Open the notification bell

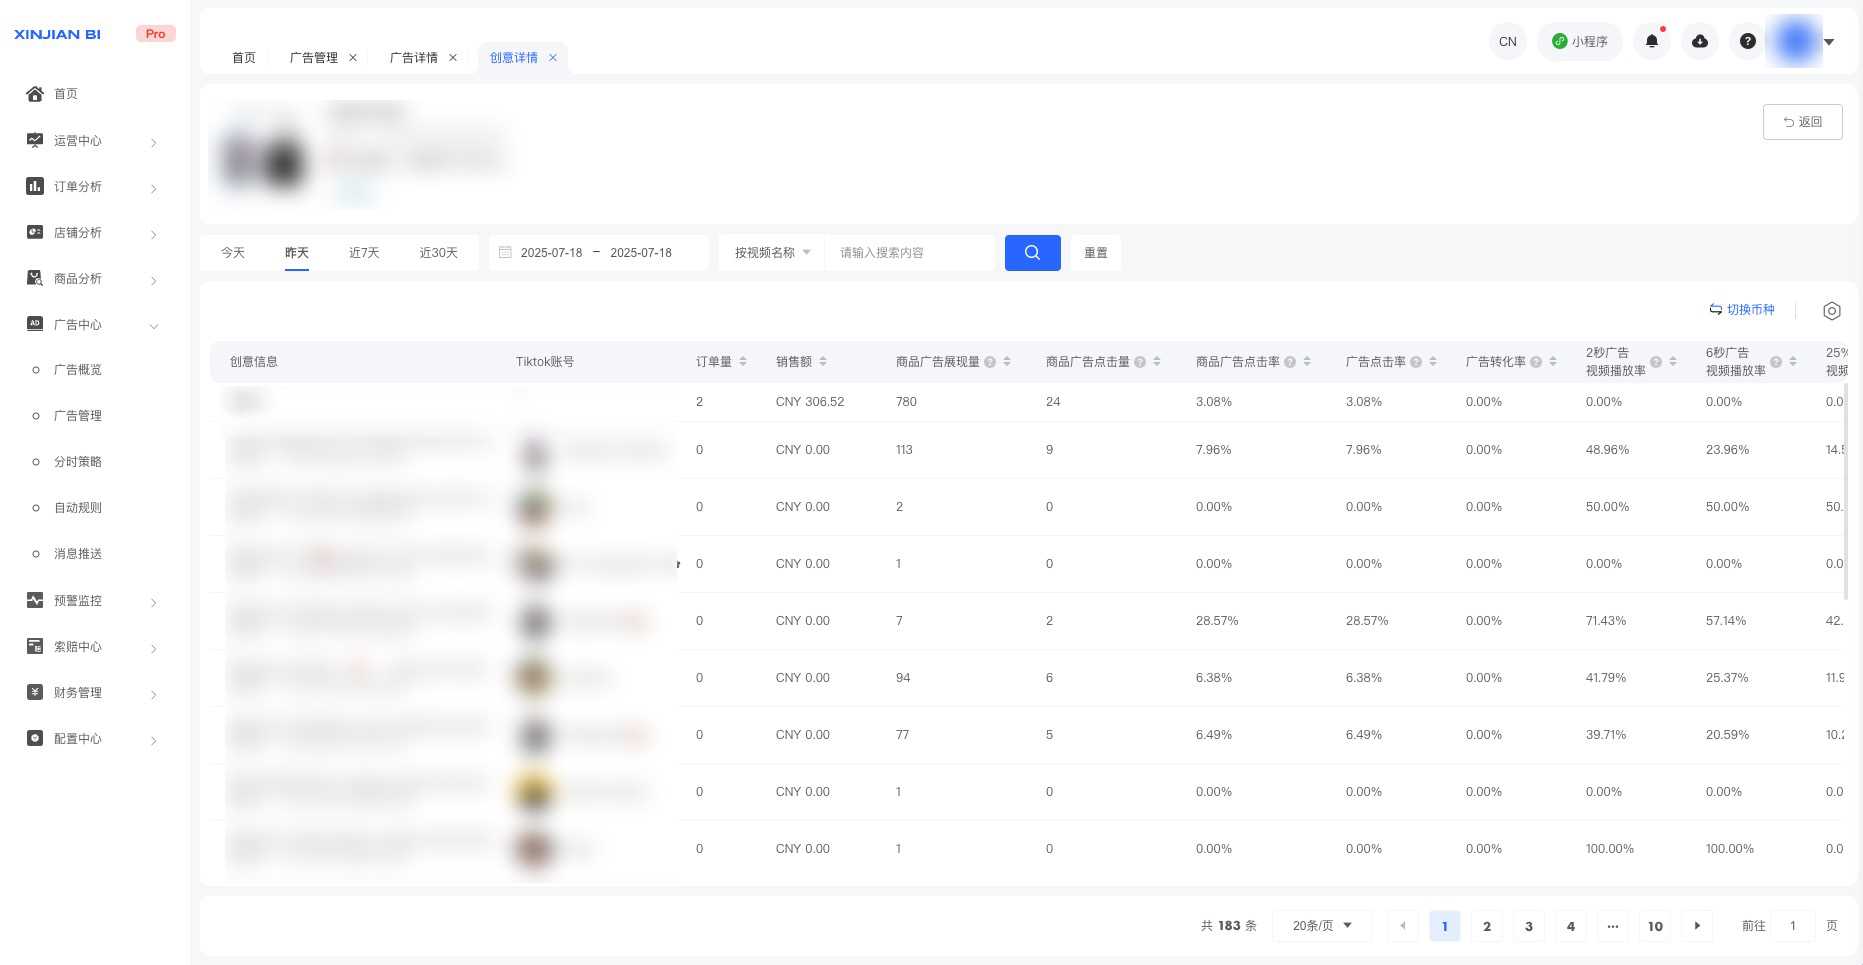click(1652, 41)
